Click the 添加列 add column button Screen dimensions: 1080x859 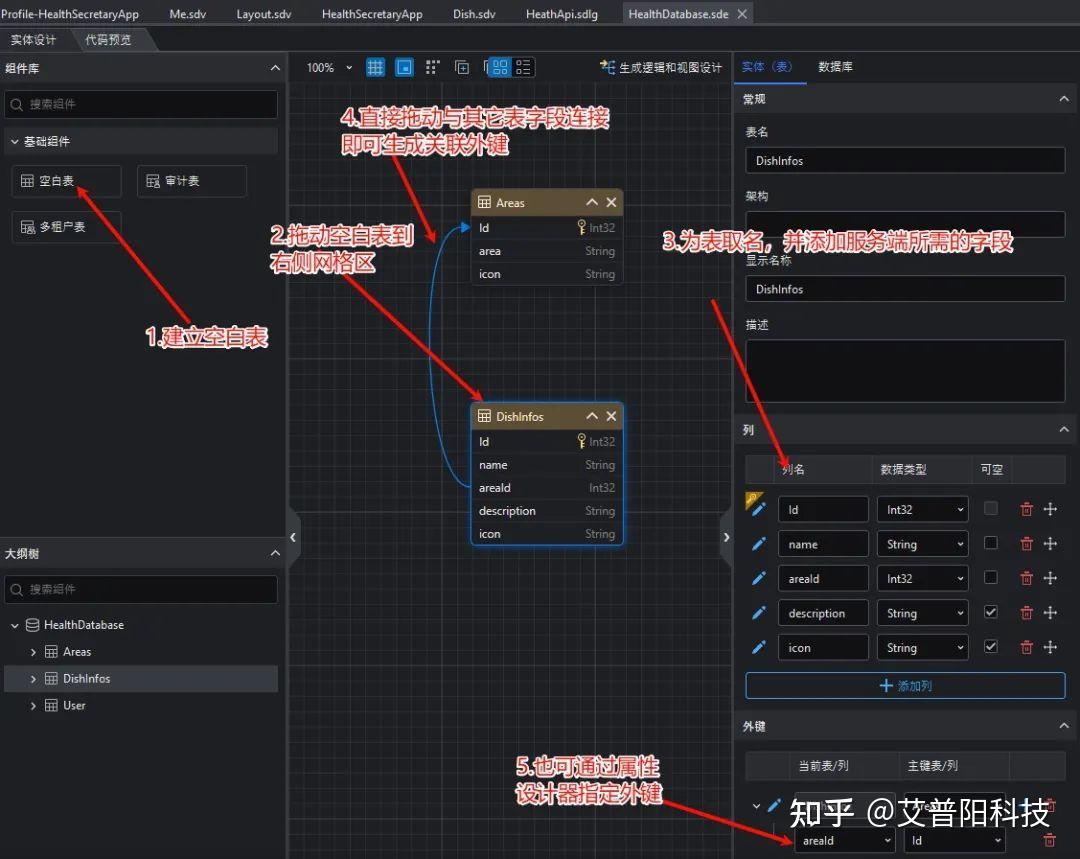click(x=904, y=686)
